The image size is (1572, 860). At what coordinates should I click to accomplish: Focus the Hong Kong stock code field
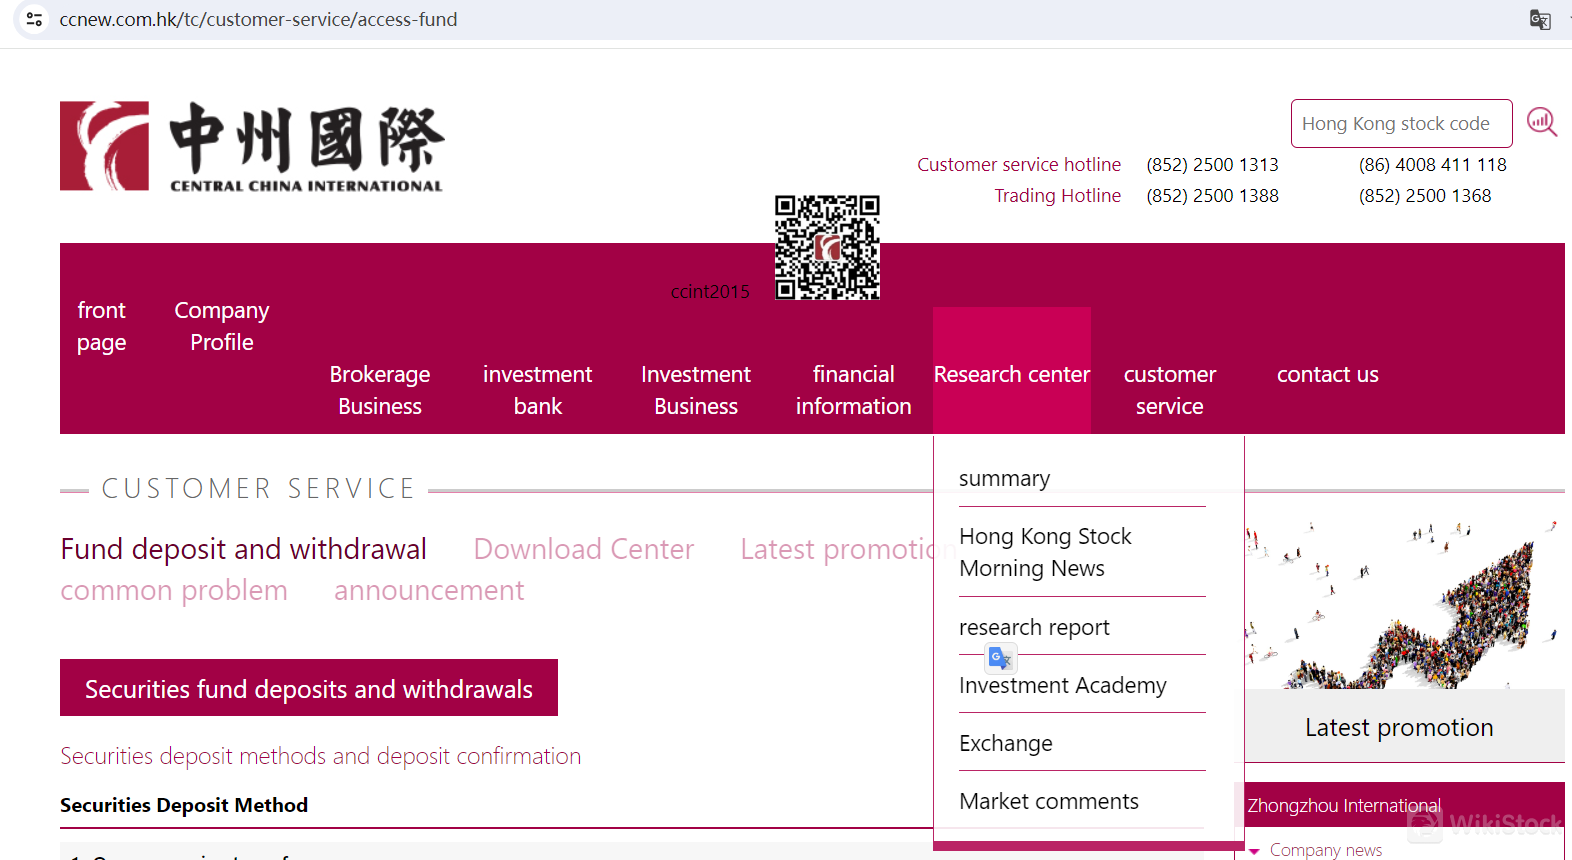(x=1401, y=124)
